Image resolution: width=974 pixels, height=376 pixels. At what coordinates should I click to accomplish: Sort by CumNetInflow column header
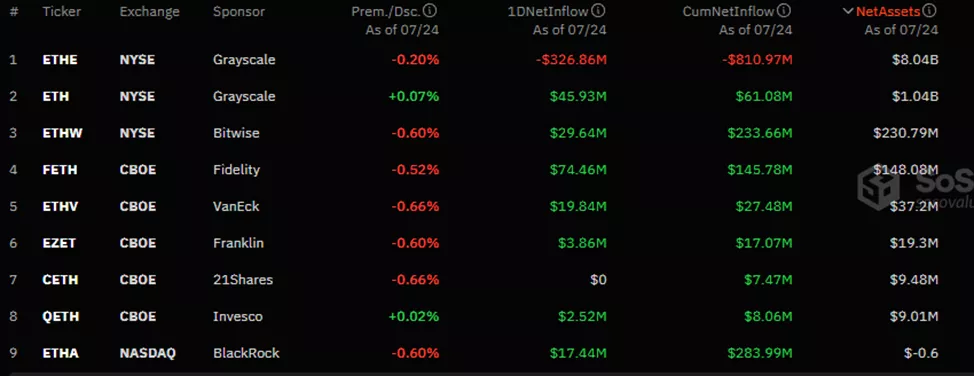click(x=729, y=11)
